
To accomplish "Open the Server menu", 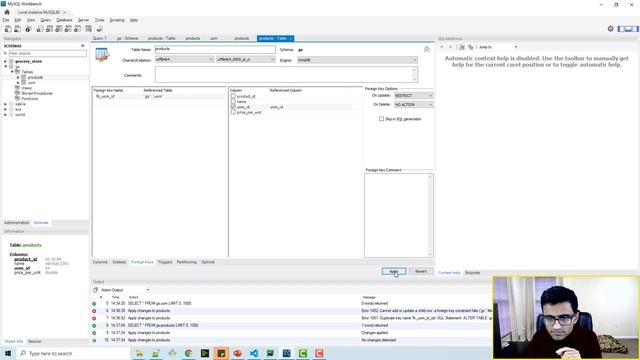I will 83,20.
